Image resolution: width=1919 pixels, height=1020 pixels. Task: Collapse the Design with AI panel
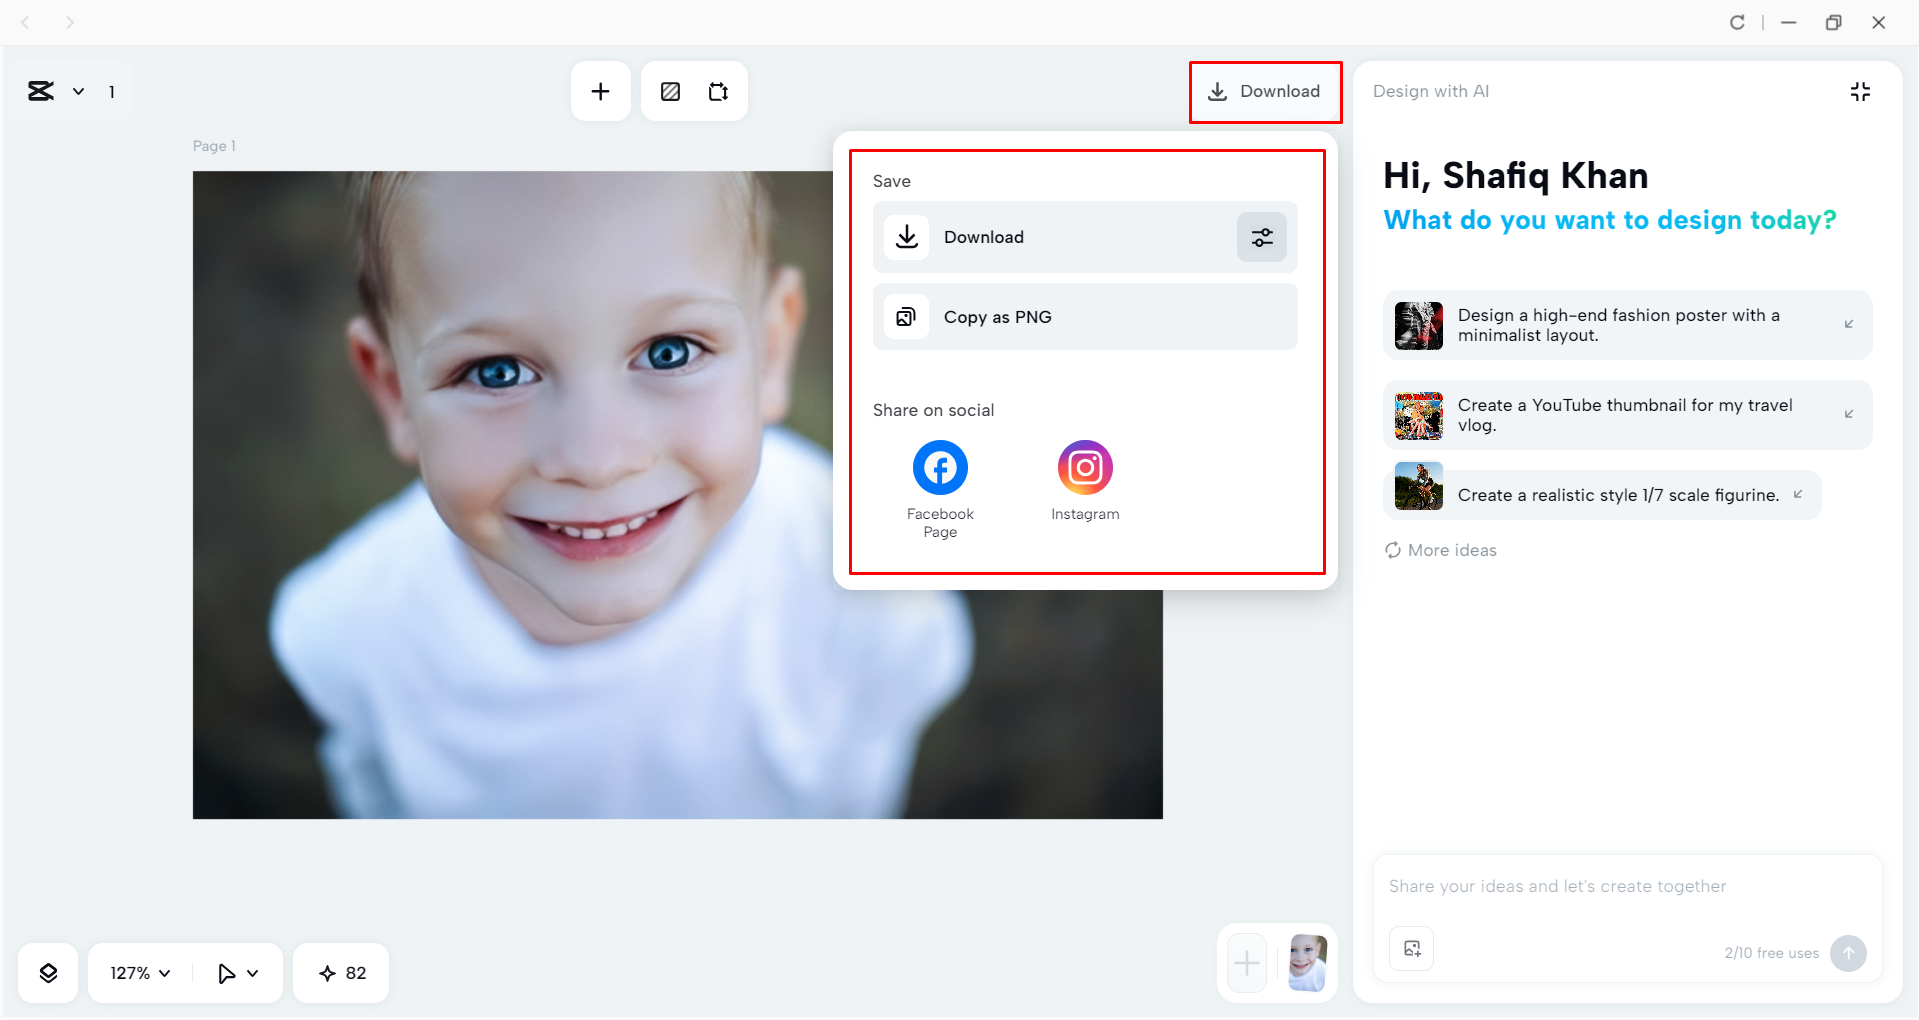1860,92
